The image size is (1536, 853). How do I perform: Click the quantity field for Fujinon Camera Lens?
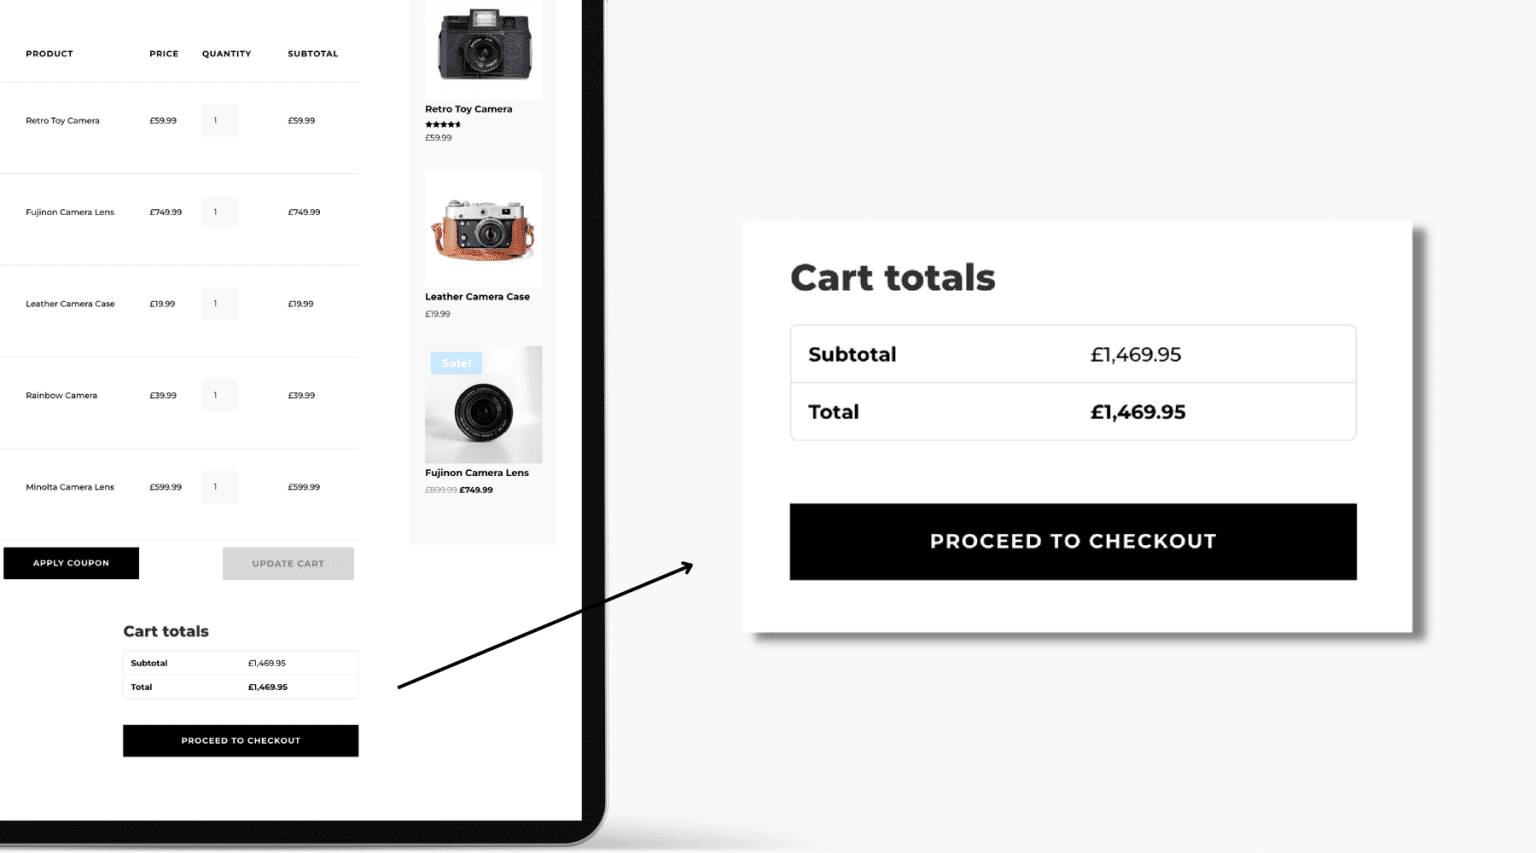[x=219, y=211]
